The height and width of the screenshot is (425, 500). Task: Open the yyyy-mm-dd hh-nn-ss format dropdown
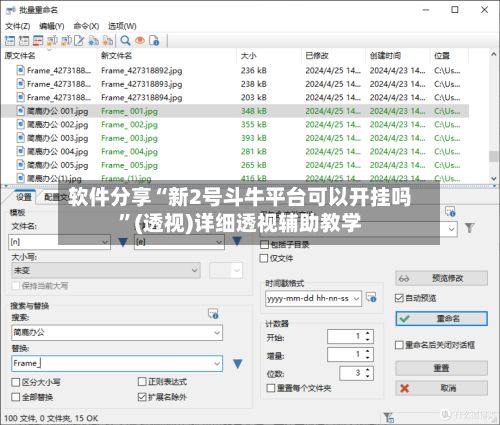pos(356,298)
